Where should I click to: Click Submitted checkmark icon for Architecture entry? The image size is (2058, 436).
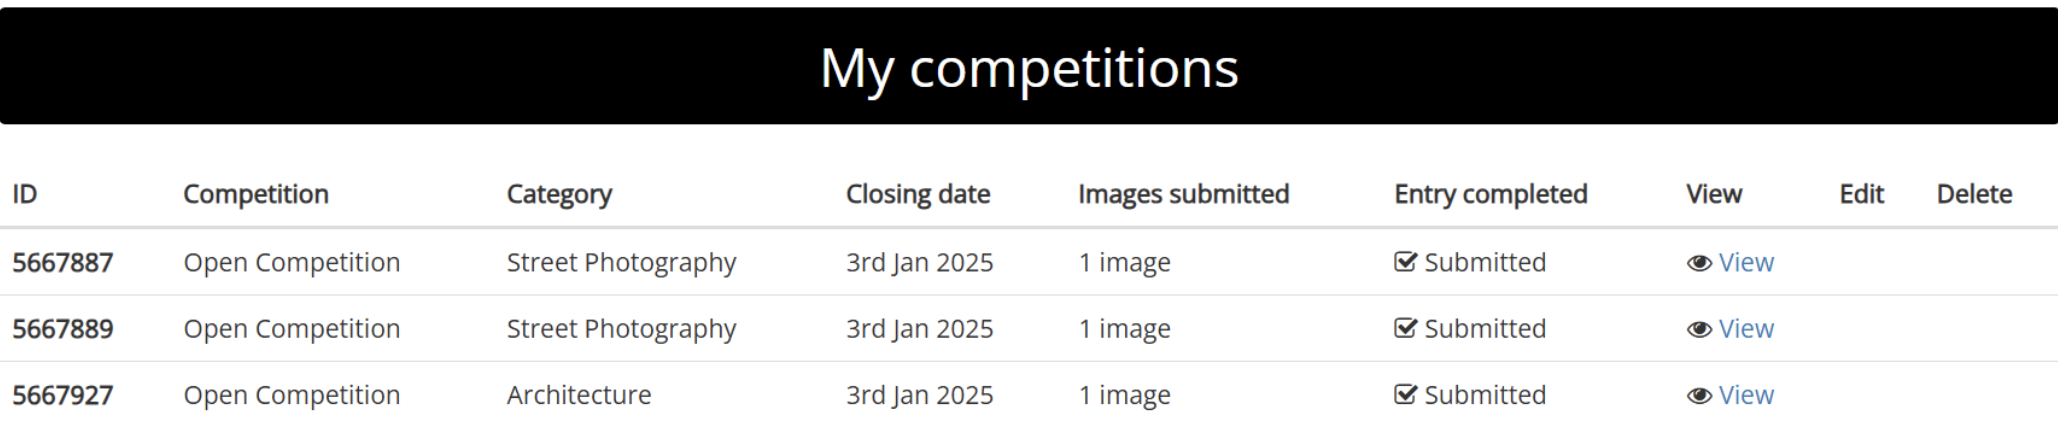tap(1405, 395)
